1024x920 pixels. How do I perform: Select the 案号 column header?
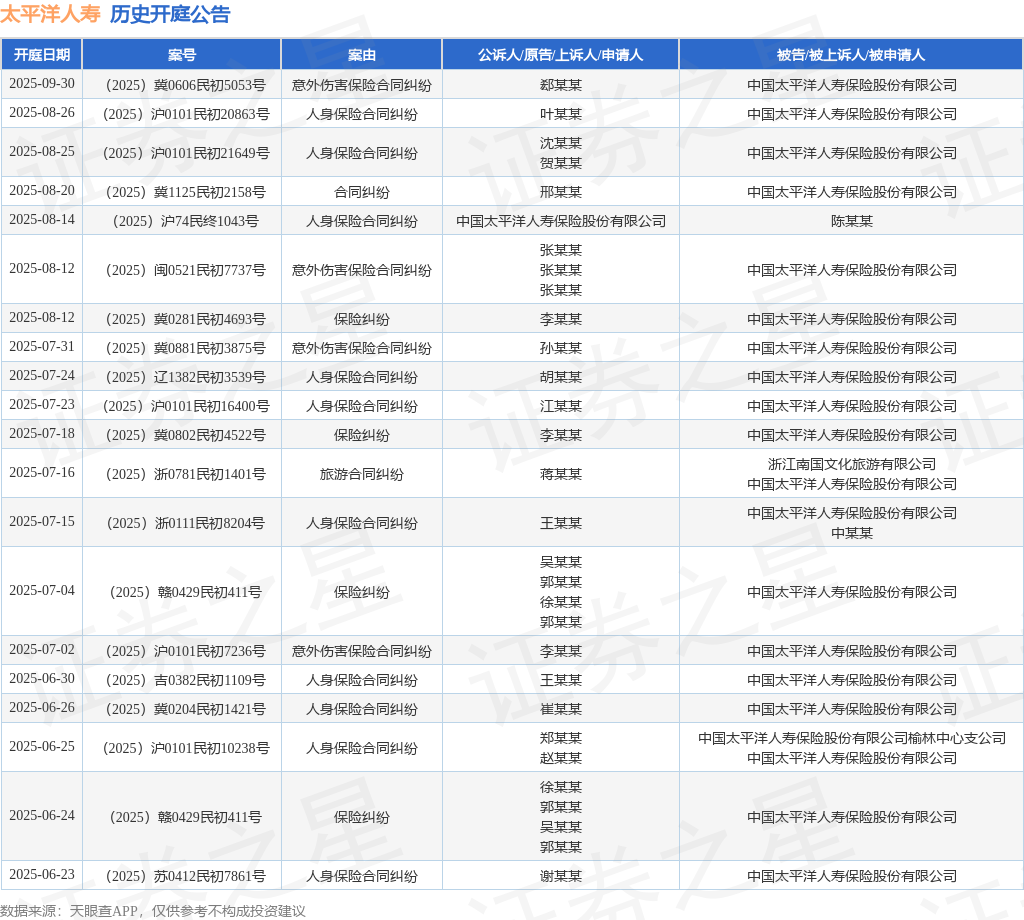(182, 55)
